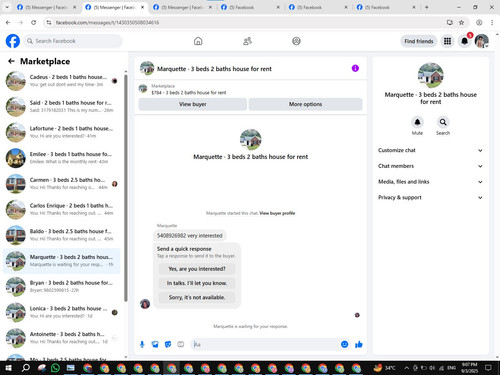Open Windows Start menu

click(x=8, y=368)
